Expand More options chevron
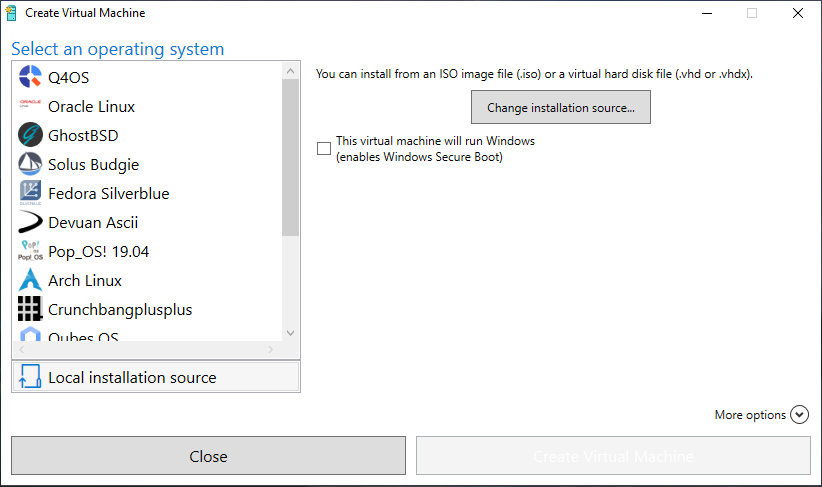 [799, 415]
